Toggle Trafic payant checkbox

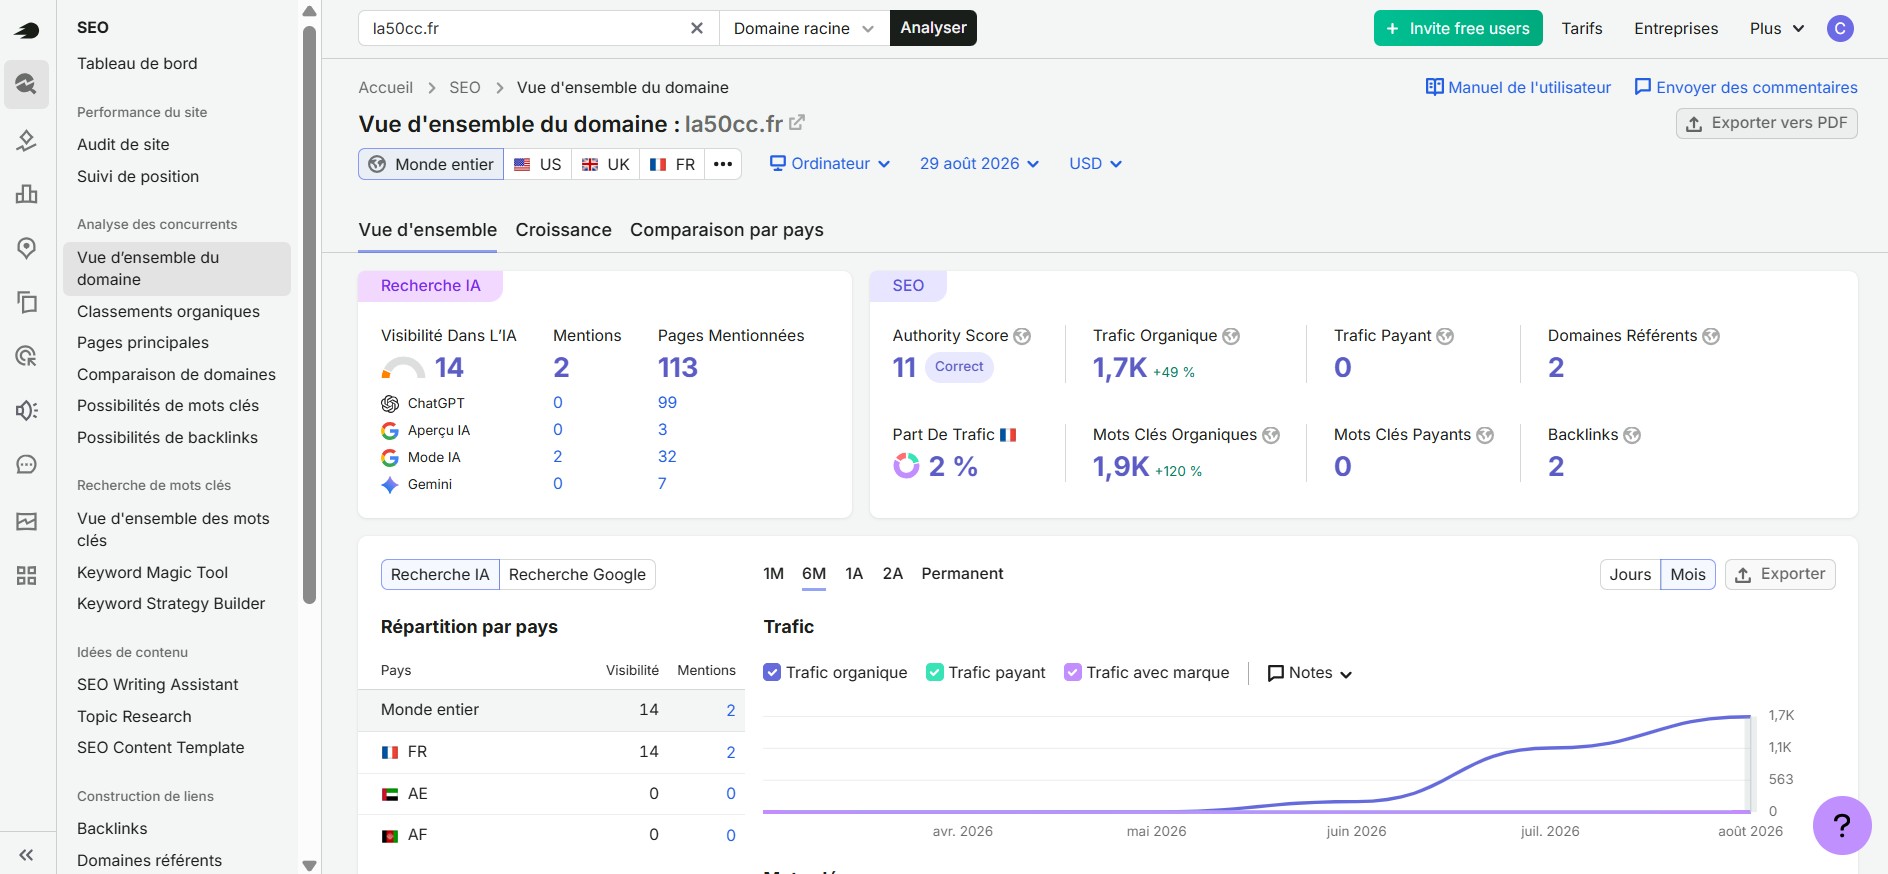(x=935, y=672)
